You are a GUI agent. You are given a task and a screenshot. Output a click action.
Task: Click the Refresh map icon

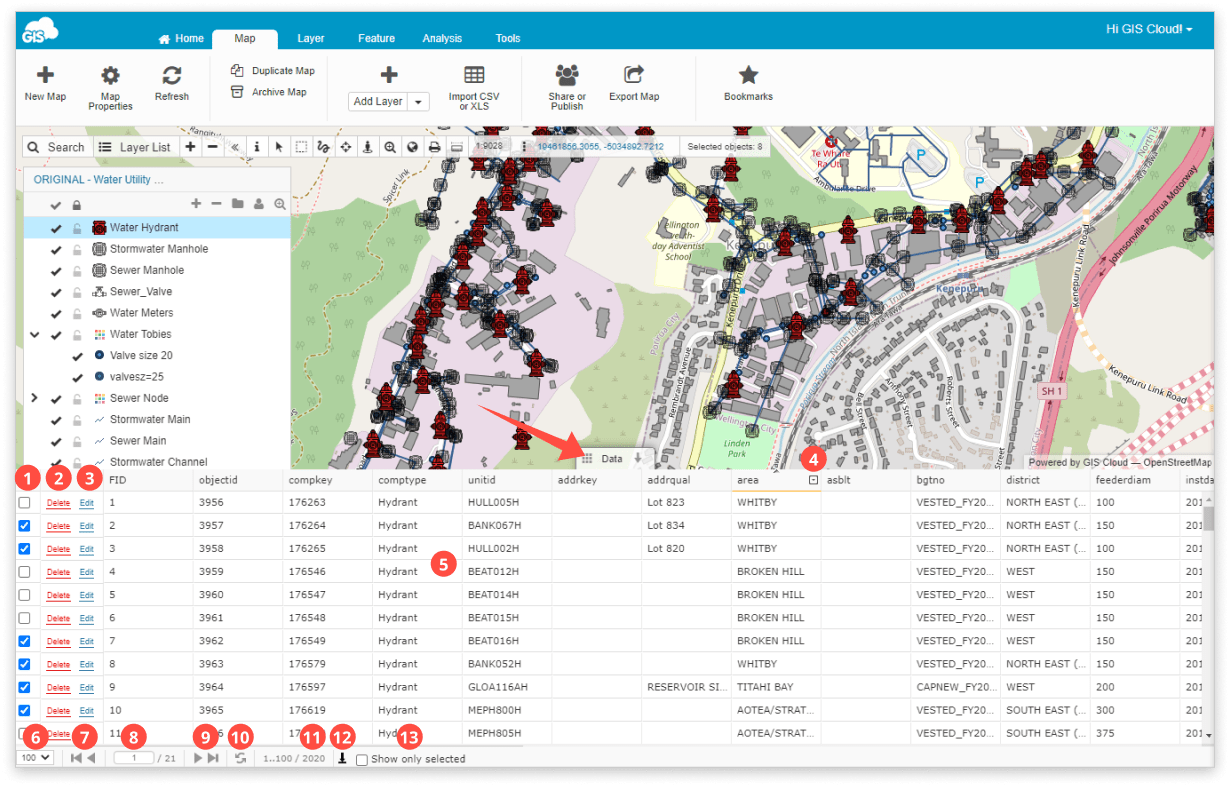tap(172, 75)
